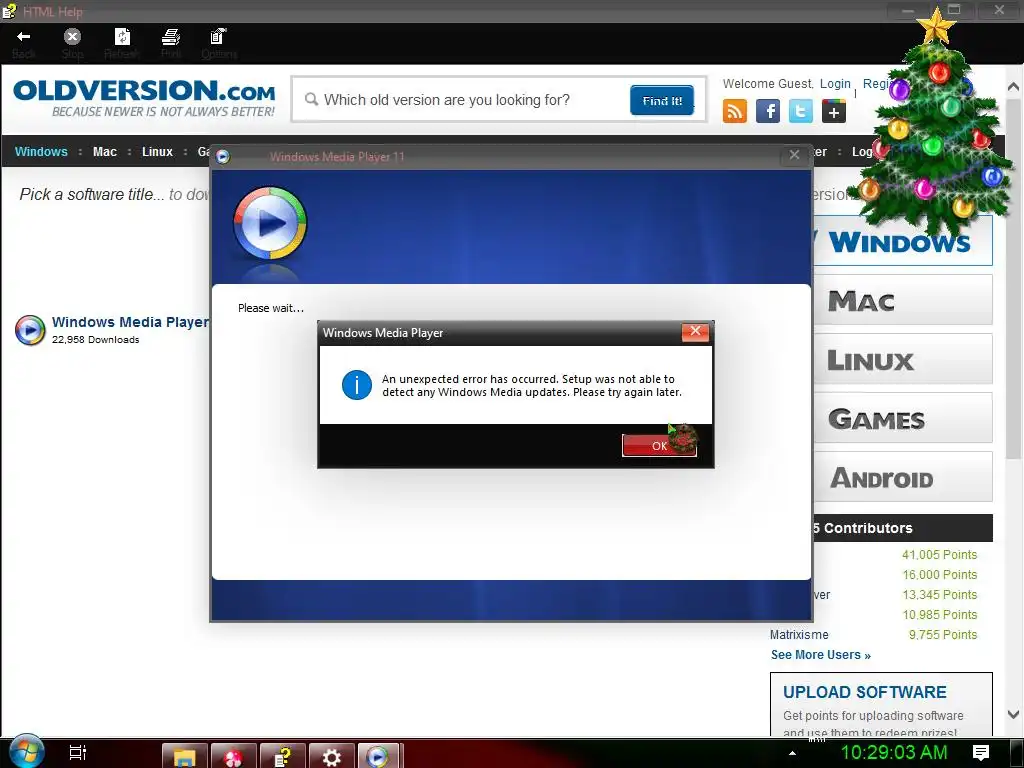
Task: Click the blue information icon in the dialog
Action: (357, 385)
